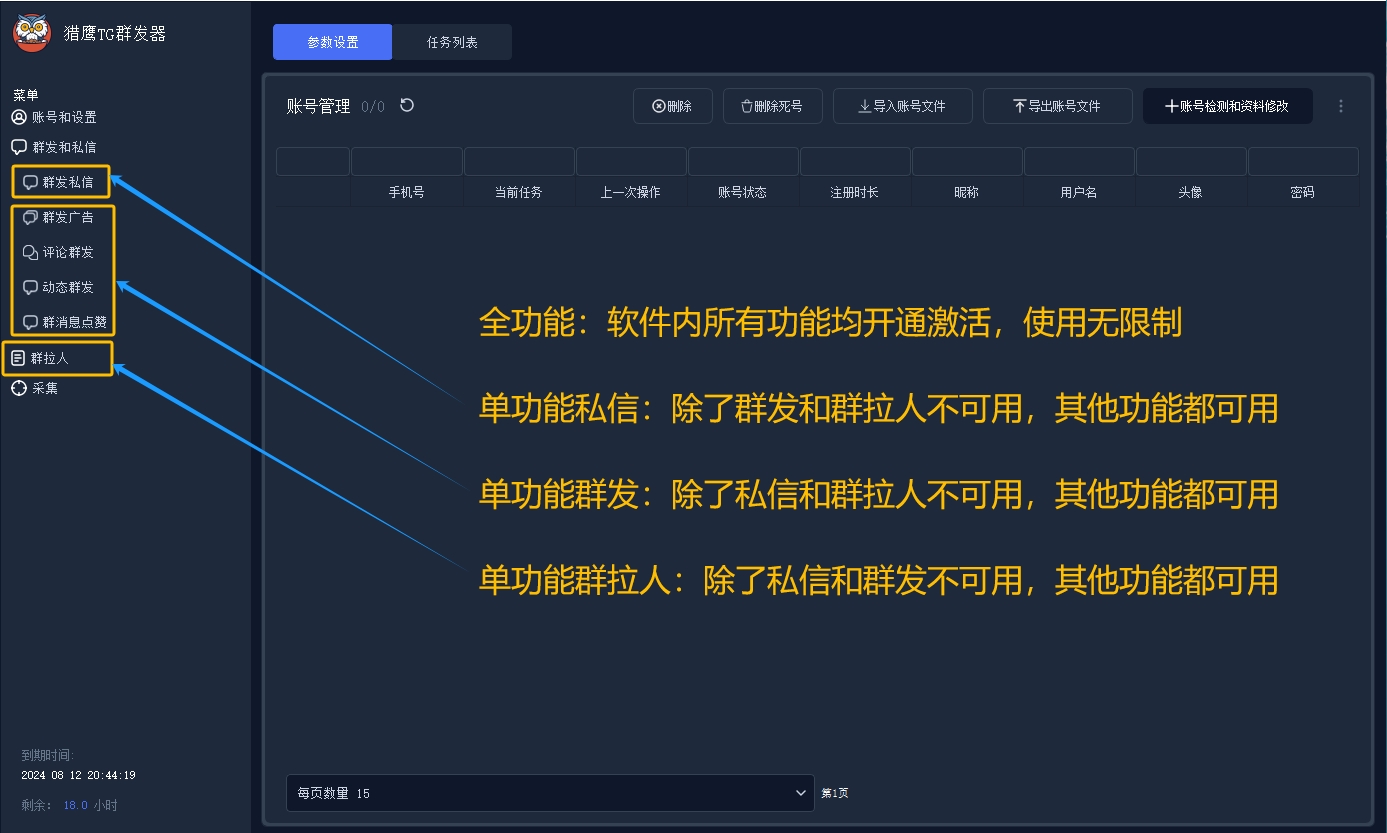Click the owl logo of 猎鹰TG群发器
This screenshot has height=833, width=1387.
tap(32, 33)
